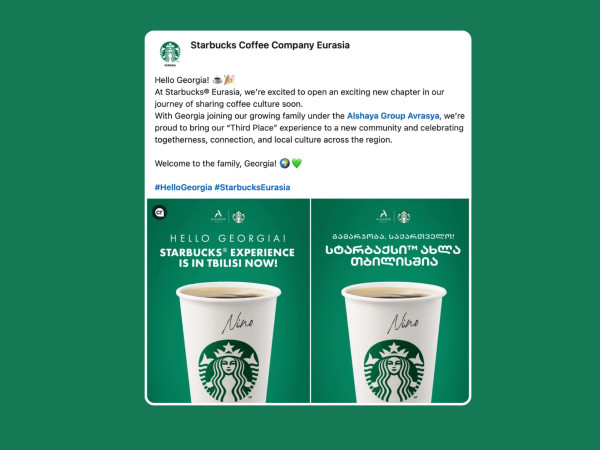Click the coffee cup emoji after 'Hello Georgia!'
The image size is (600, 450).
click(217, 80)
